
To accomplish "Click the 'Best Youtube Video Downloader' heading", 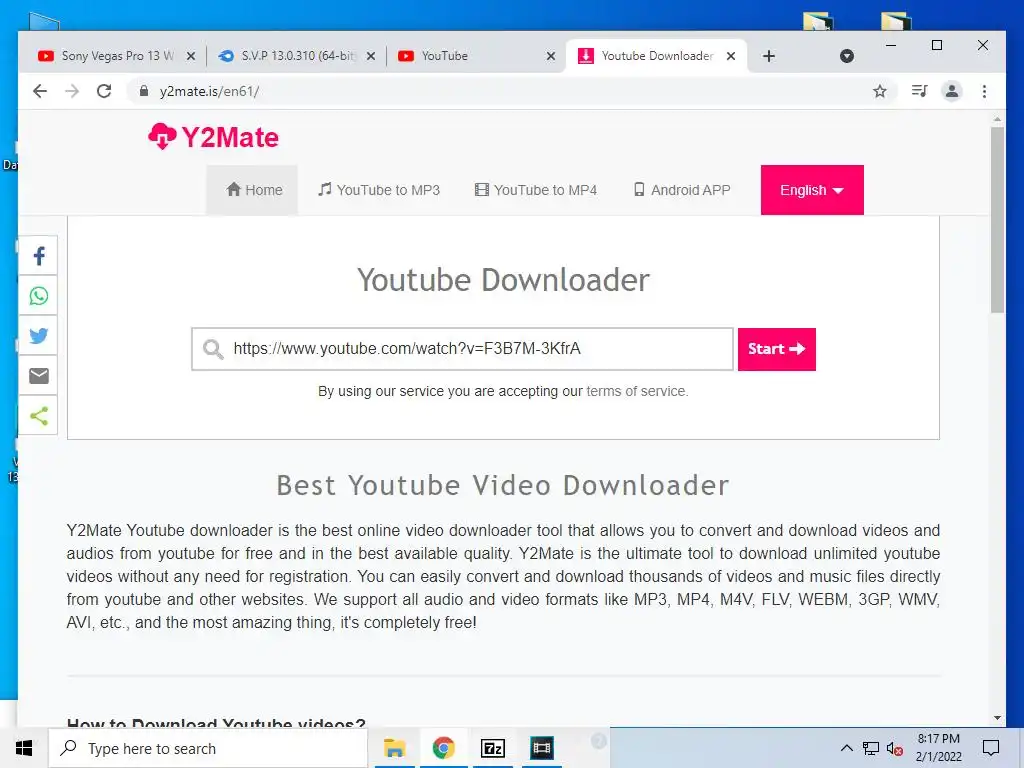I will pos(503,485).
